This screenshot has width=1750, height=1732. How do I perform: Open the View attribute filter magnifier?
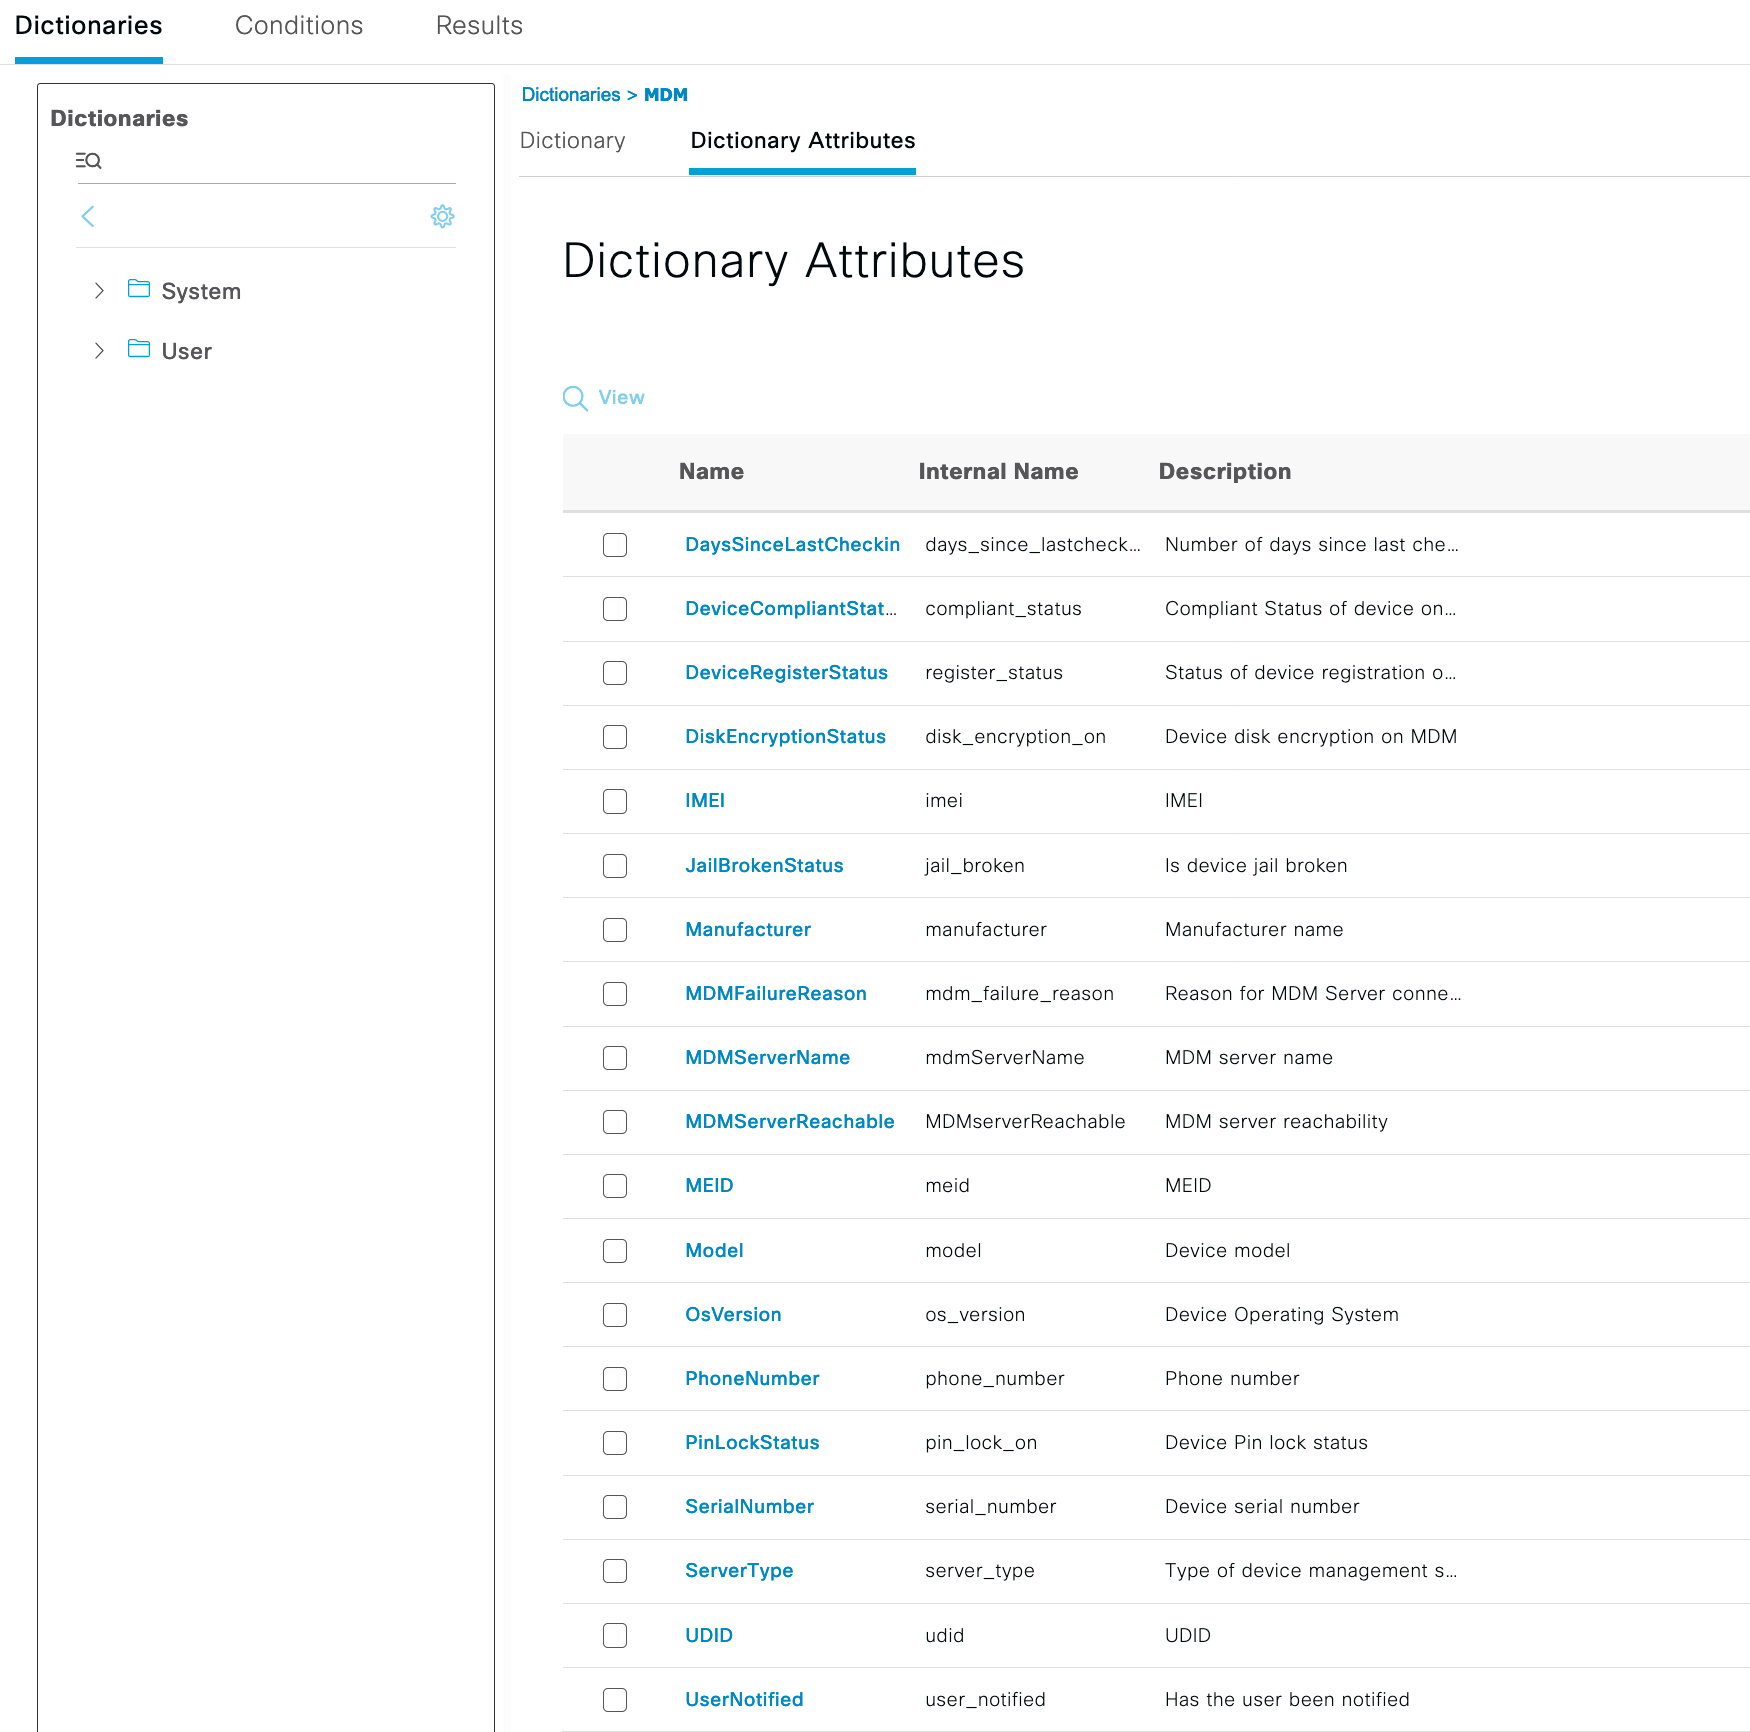click(574, 397)
